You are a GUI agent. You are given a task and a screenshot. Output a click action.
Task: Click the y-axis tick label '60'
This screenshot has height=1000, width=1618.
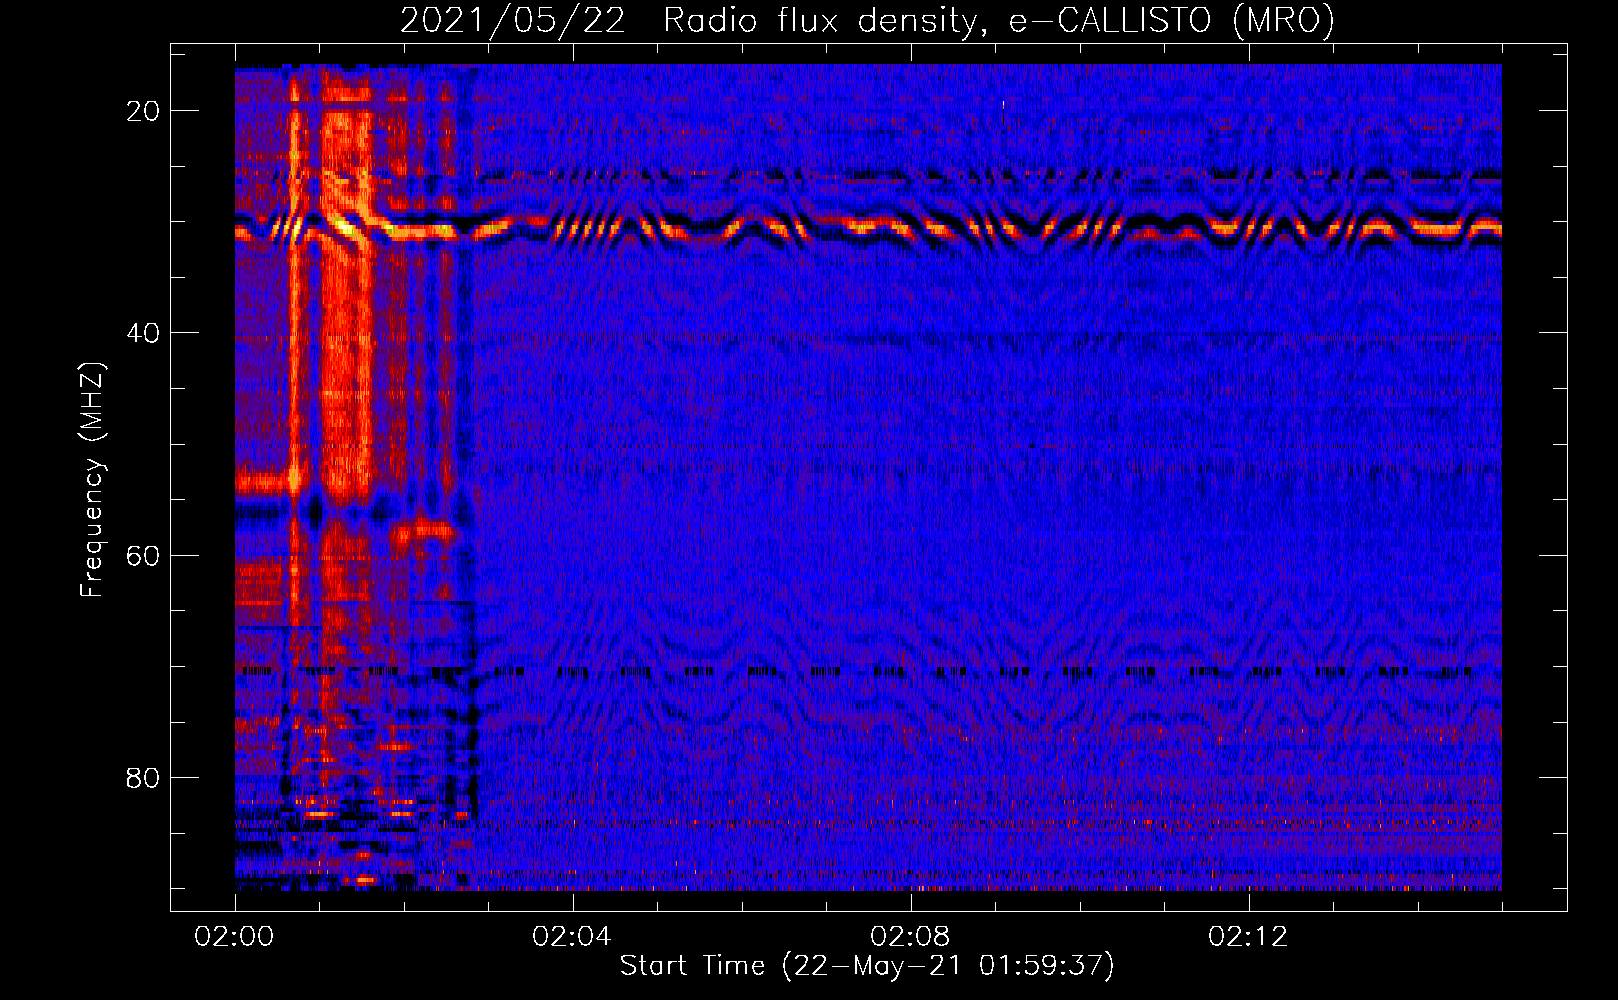coord(143,555)
